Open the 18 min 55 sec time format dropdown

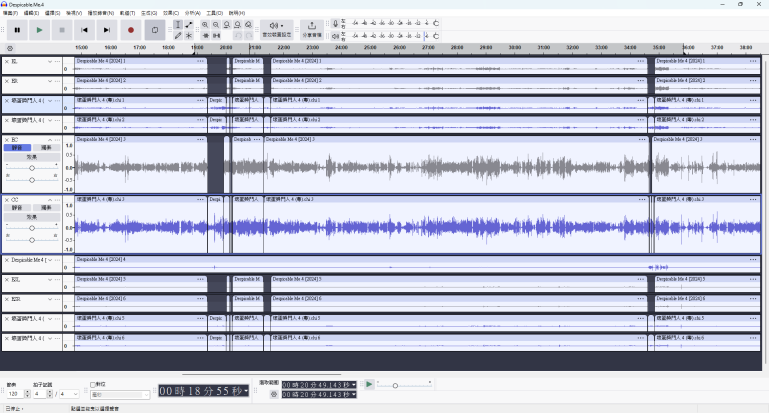[x=246, y=391]
